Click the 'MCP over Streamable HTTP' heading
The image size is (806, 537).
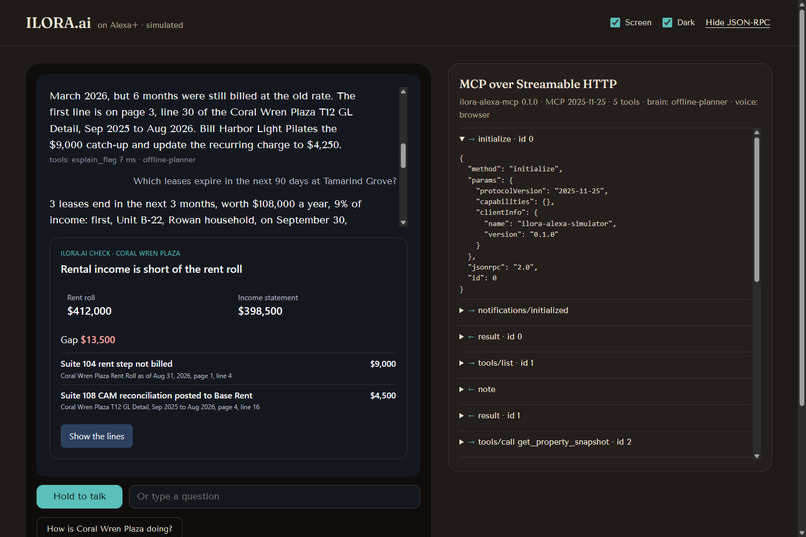(x=538, y=84)
